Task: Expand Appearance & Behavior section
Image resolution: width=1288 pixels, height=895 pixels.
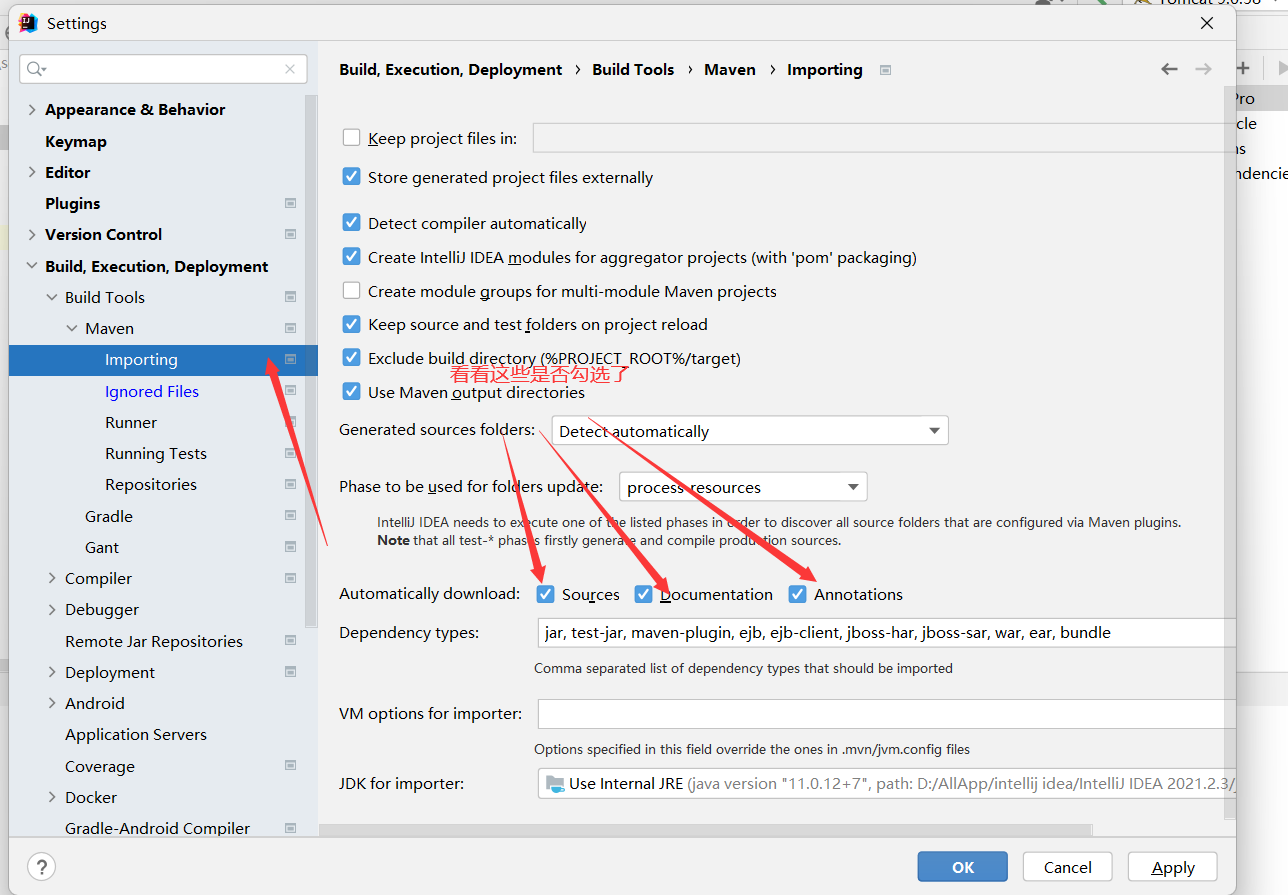Action: point(32,110)
